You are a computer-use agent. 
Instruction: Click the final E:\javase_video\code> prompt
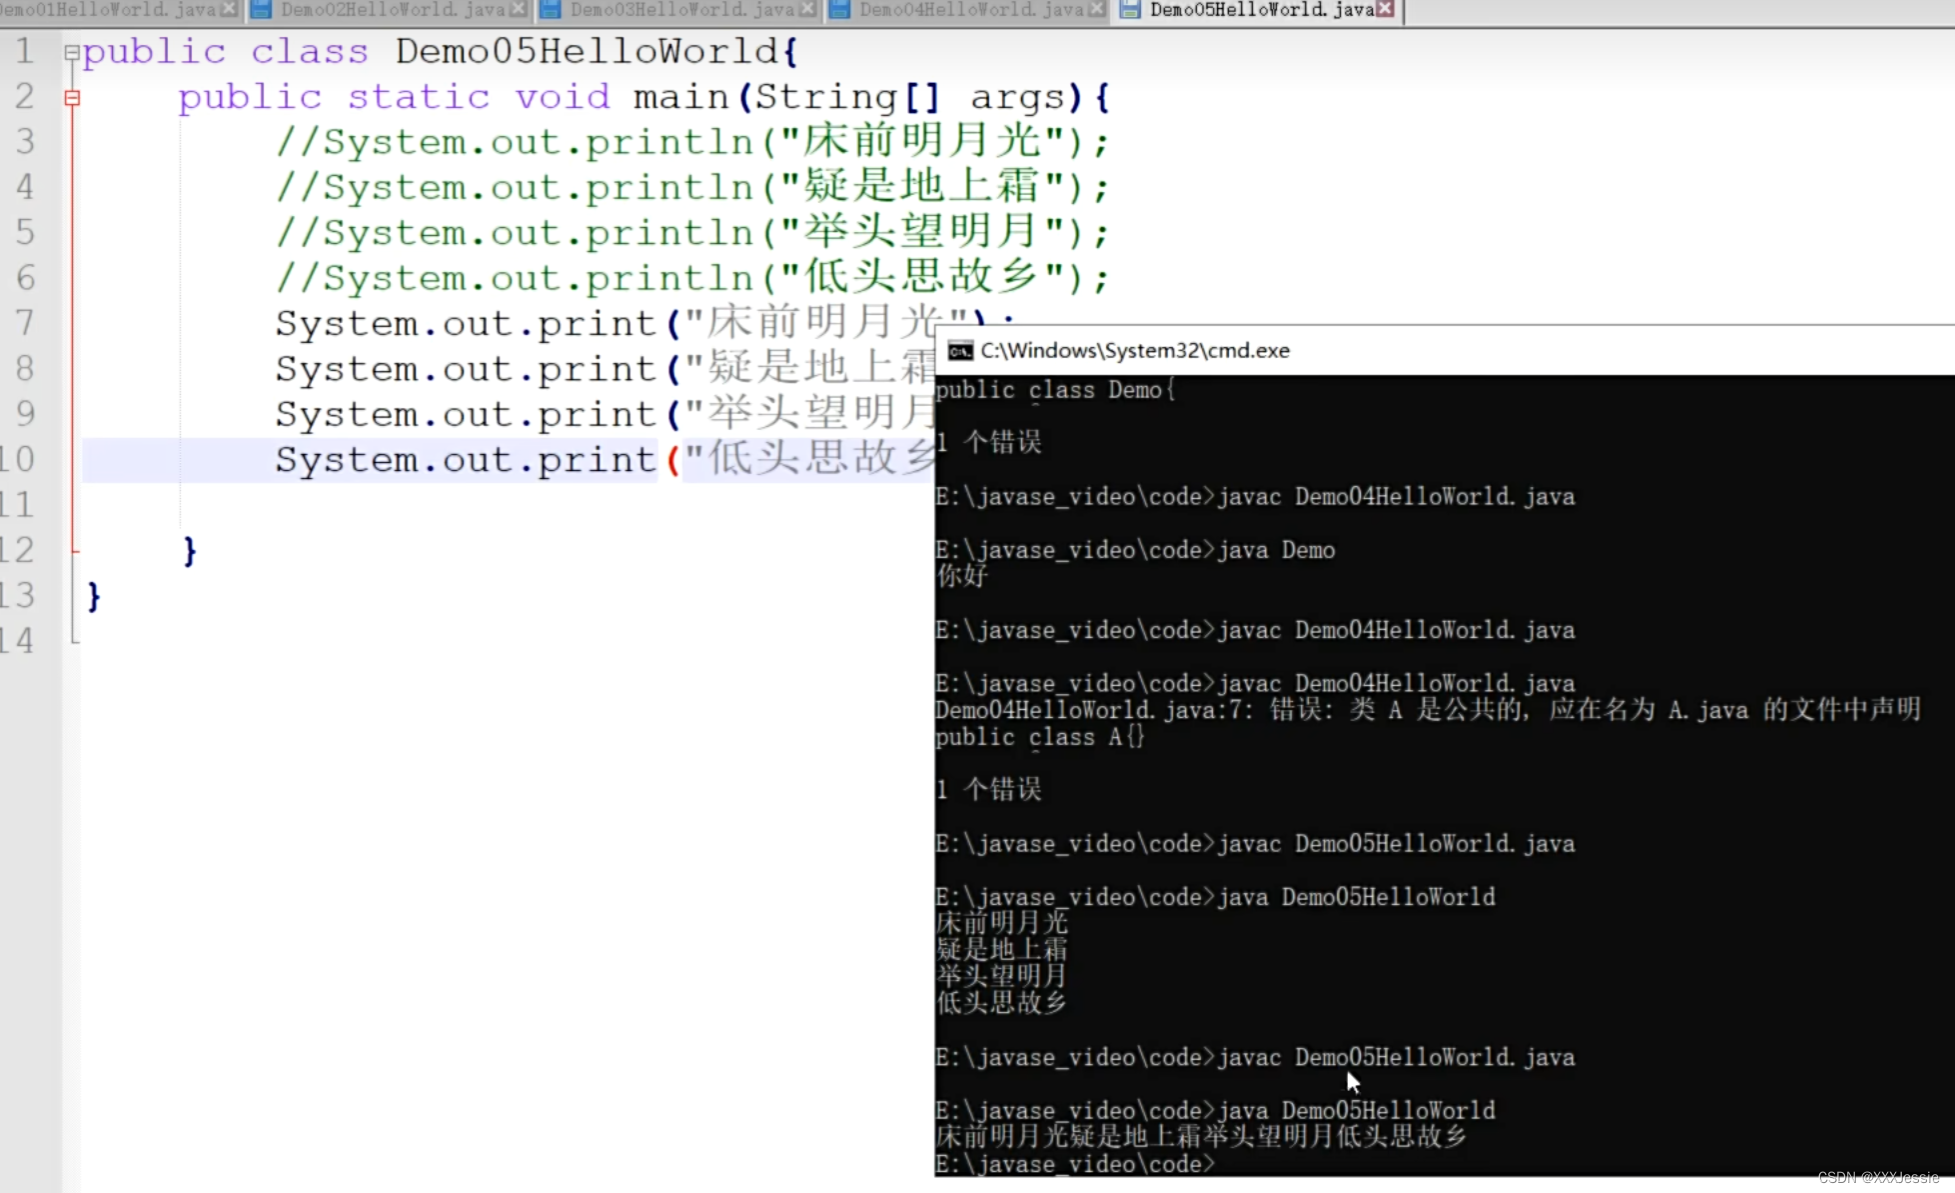tap(1075, 1164)
